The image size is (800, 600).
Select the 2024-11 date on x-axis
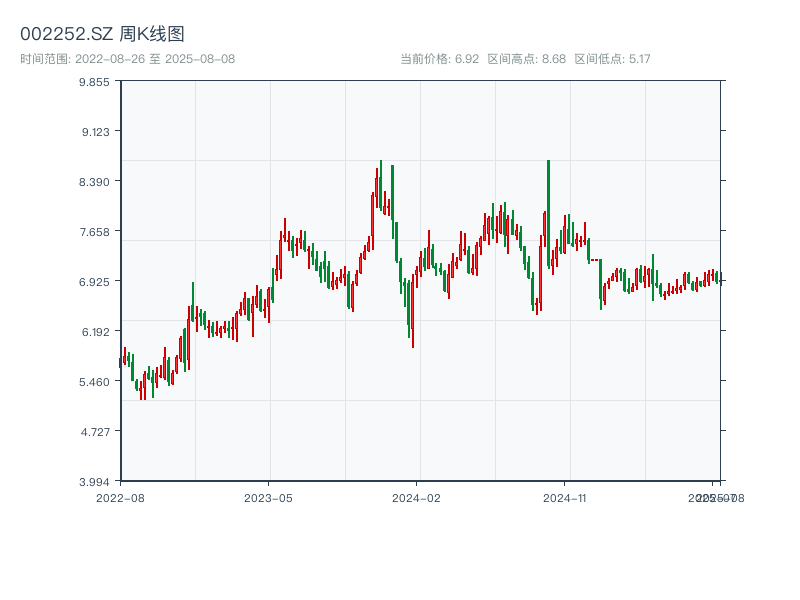564,497
